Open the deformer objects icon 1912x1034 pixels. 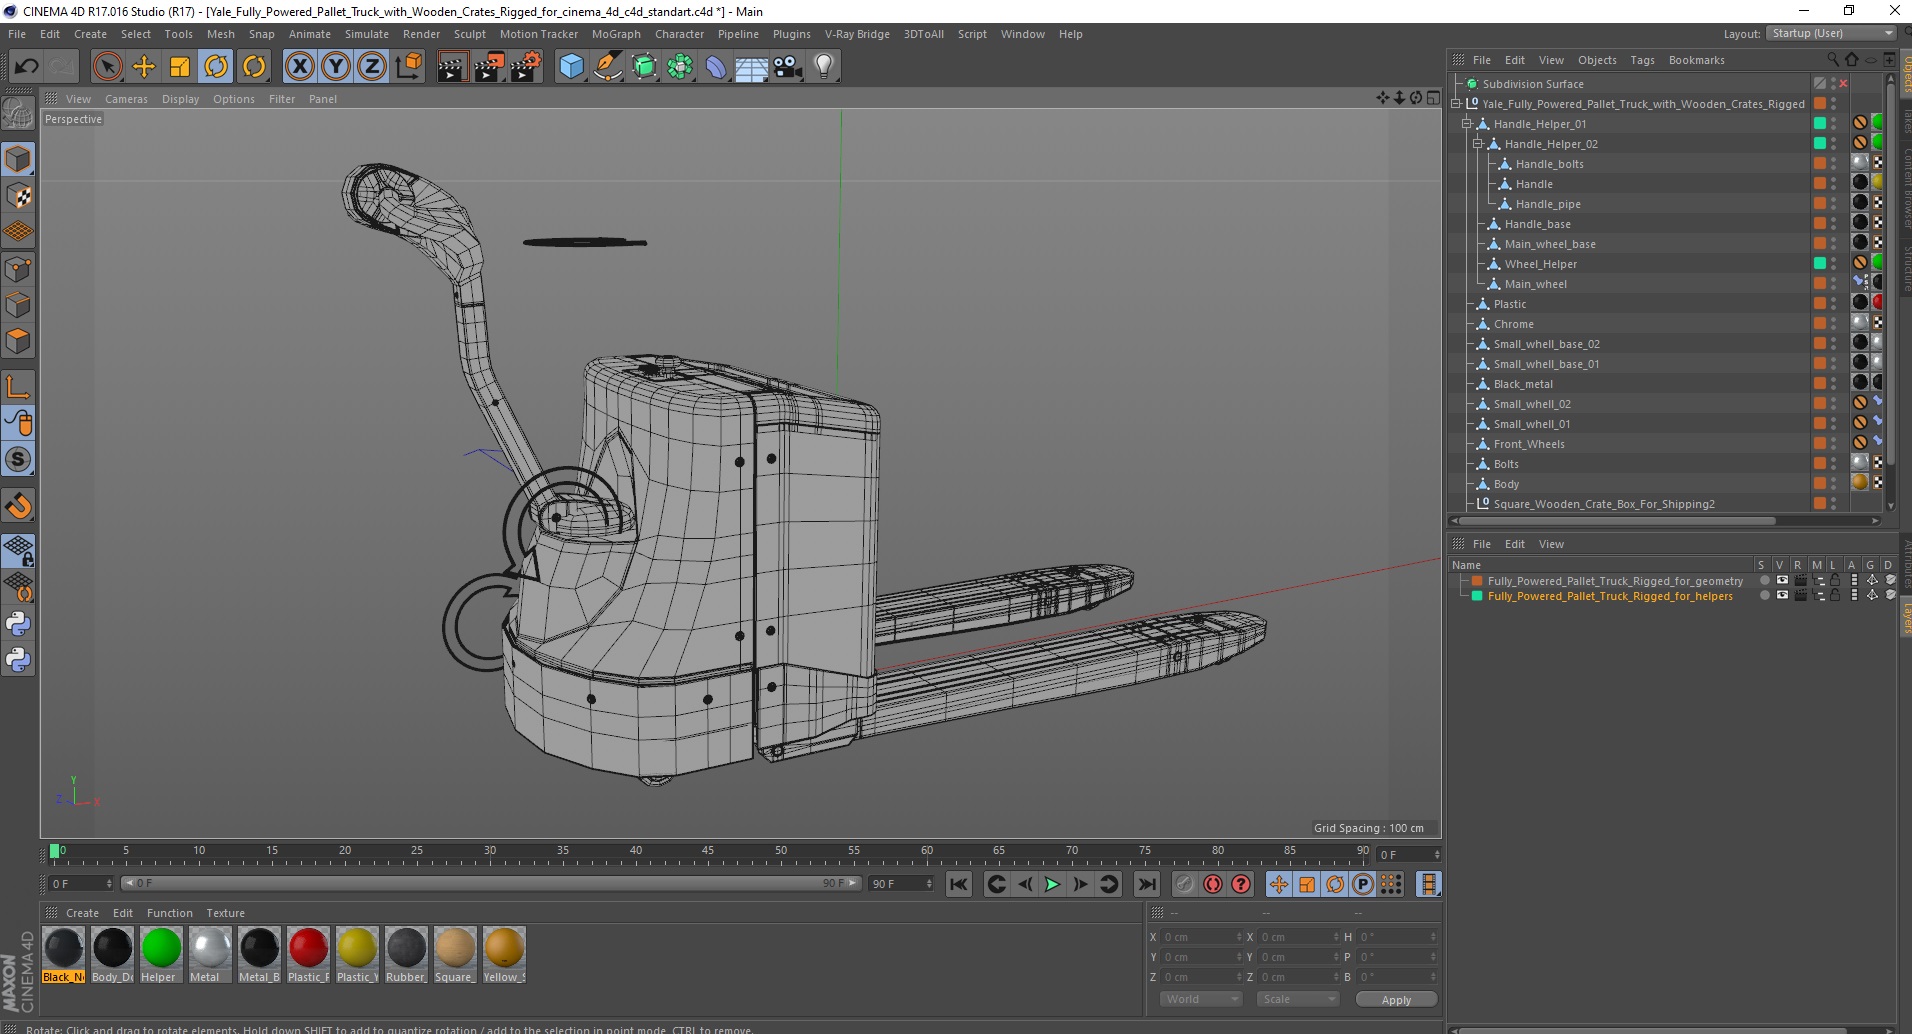(716, 67)
